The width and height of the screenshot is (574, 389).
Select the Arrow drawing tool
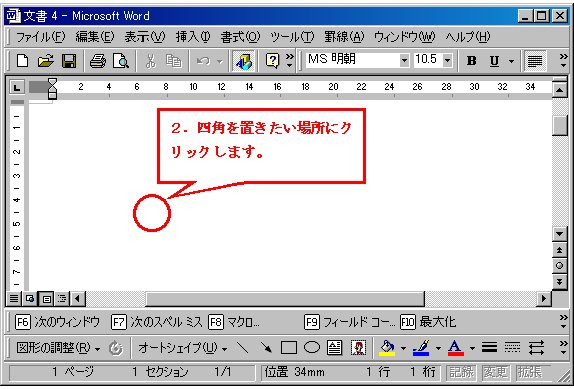pyautogui.click(x=266, y=348)
